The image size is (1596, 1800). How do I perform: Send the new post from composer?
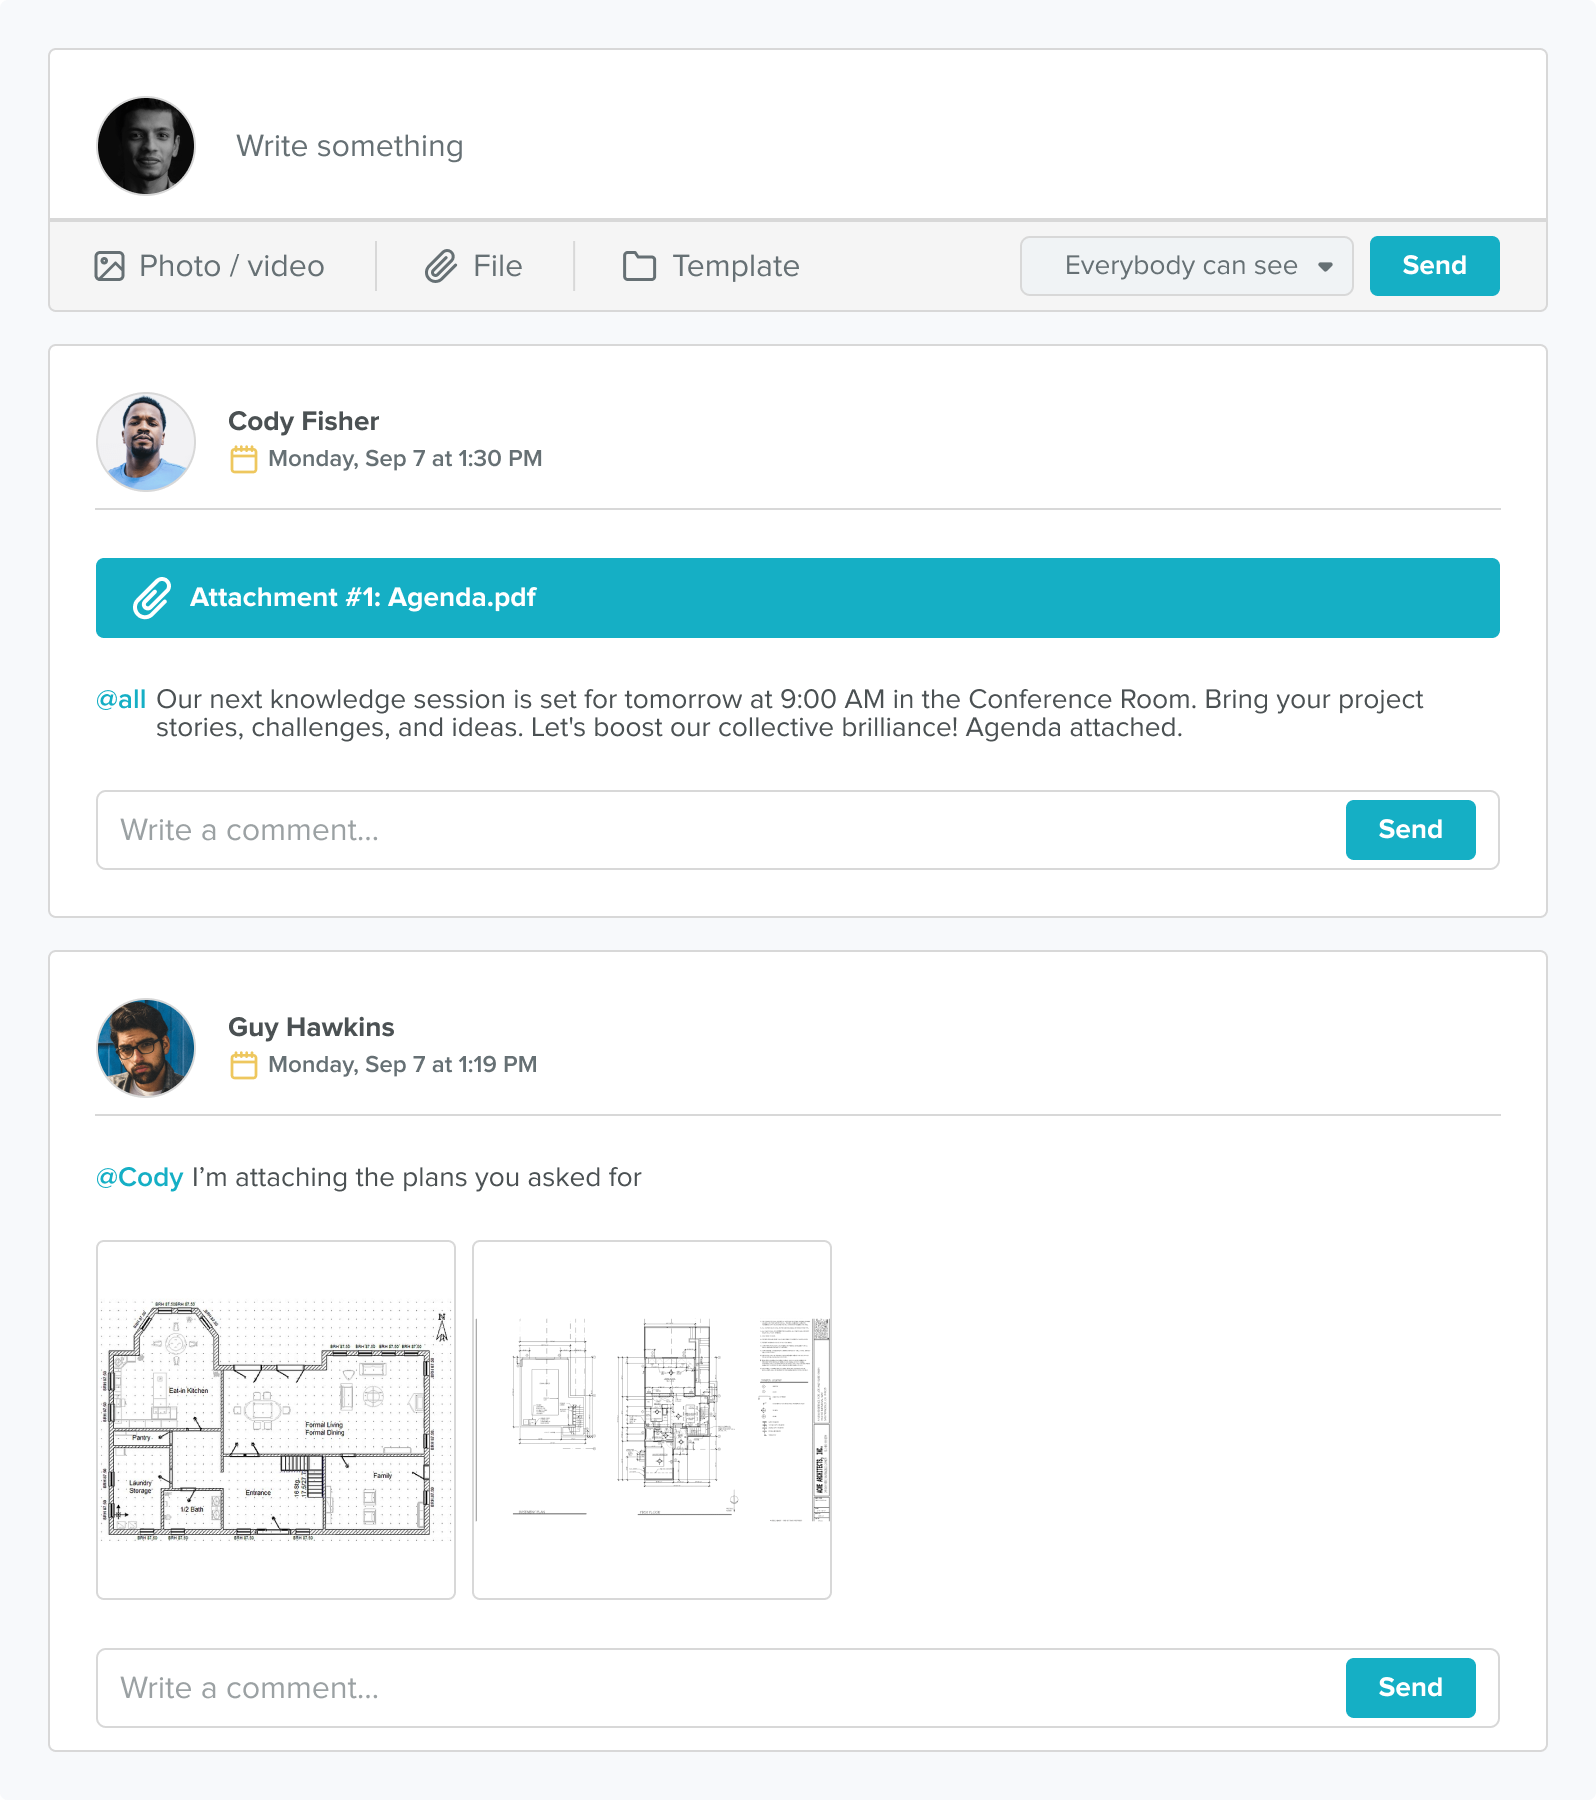pos(1434,266)
